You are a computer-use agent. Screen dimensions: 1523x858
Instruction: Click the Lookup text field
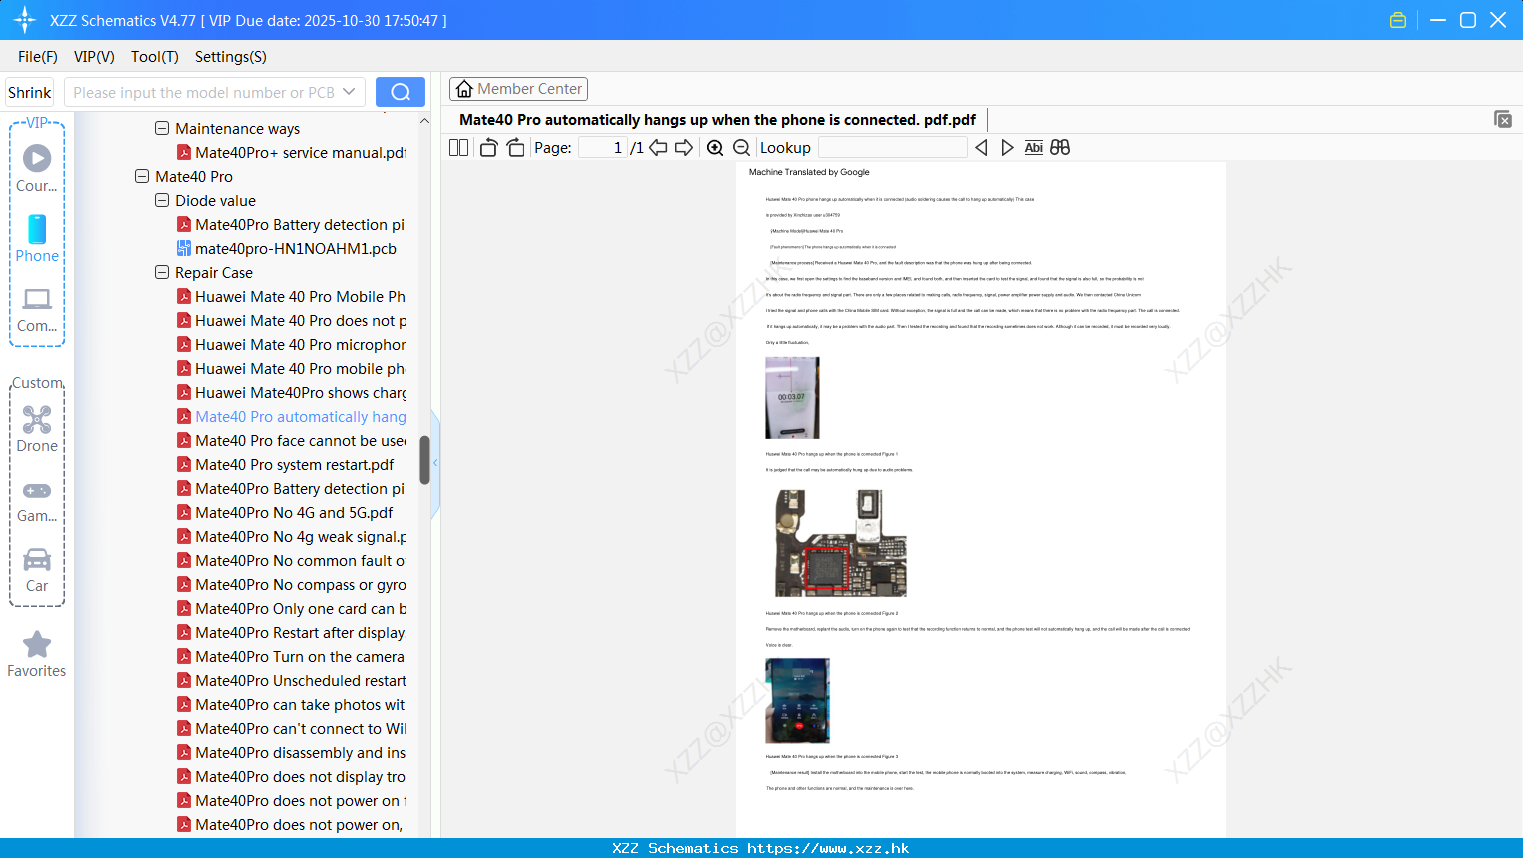(x=892, y=147)
